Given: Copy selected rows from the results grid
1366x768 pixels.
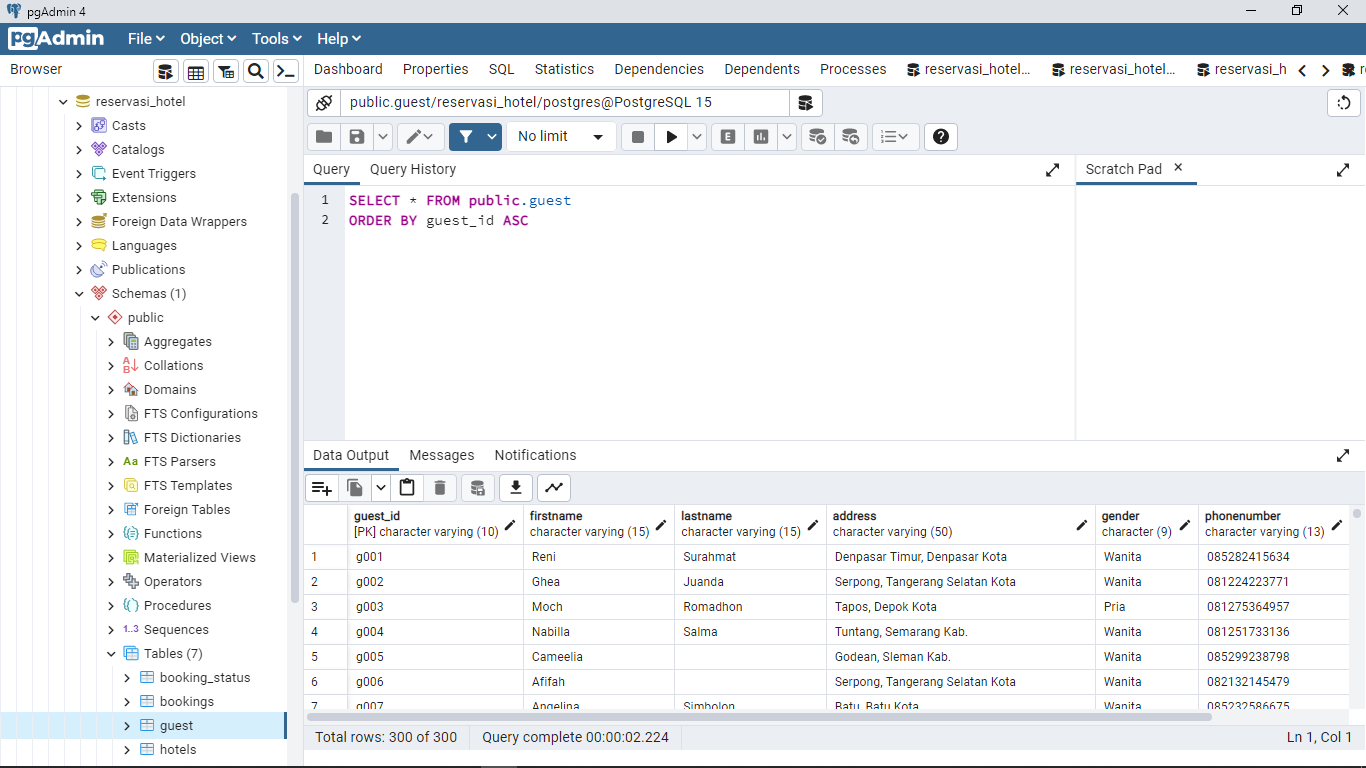Looking at the screenshot, I should [x=354, y=487].
